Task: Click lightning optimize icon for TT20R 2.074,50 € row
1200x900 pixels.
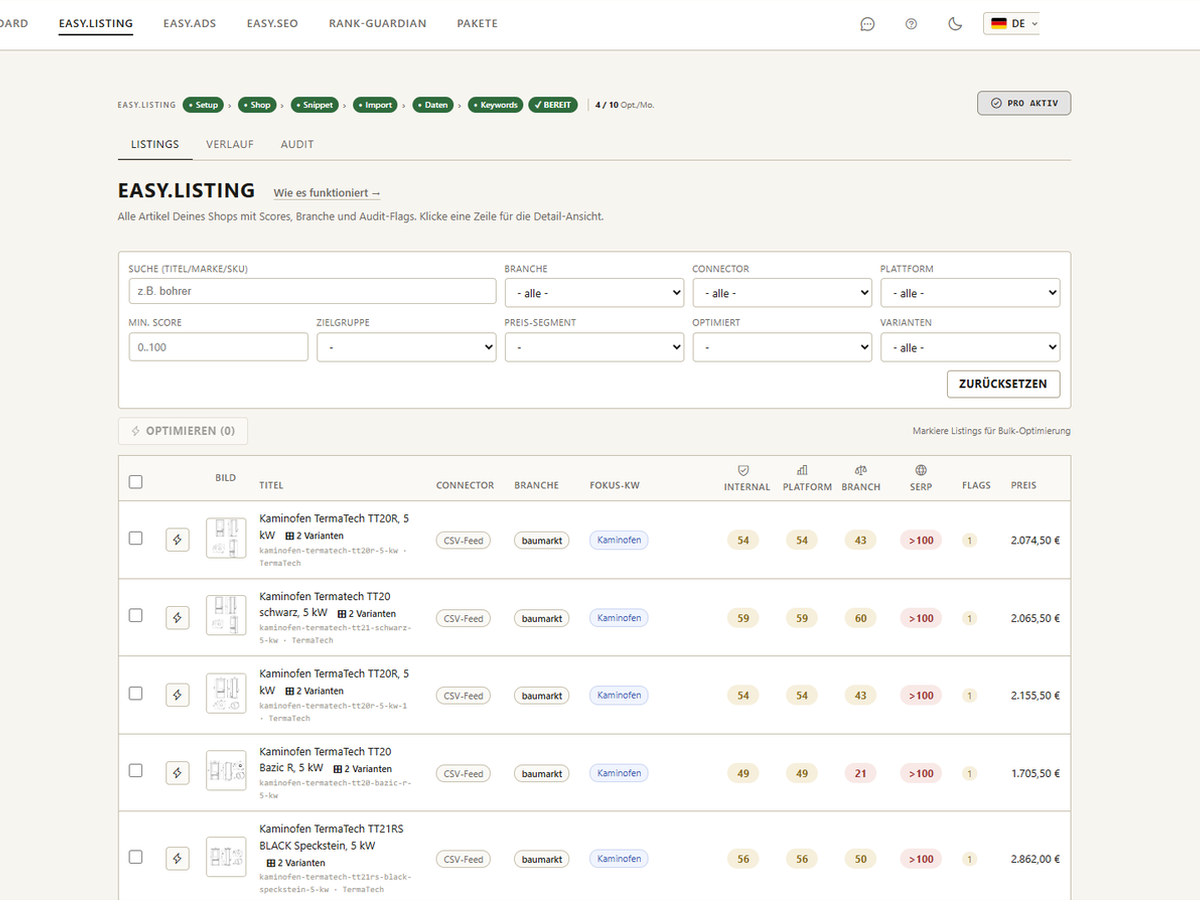Action: (x=177, y=540)
